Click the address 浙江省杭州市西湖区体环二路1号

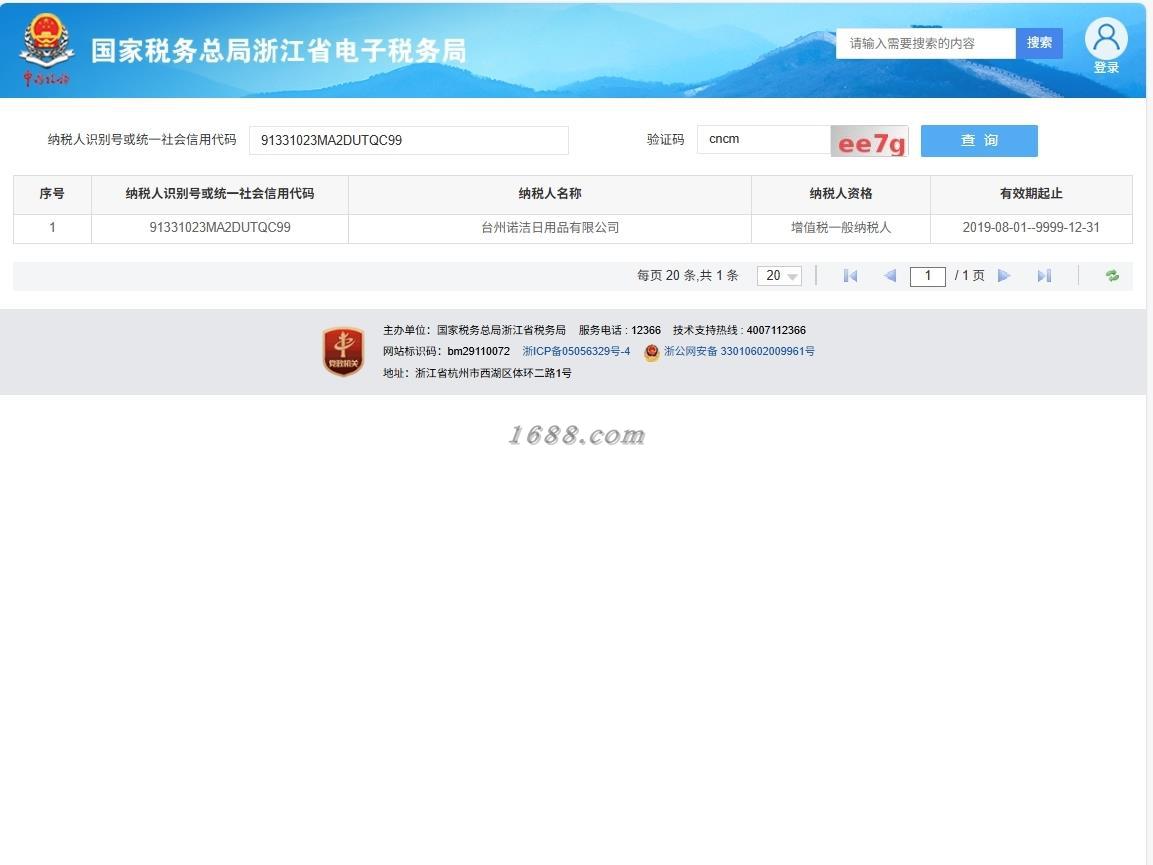(x=477, y=374)
